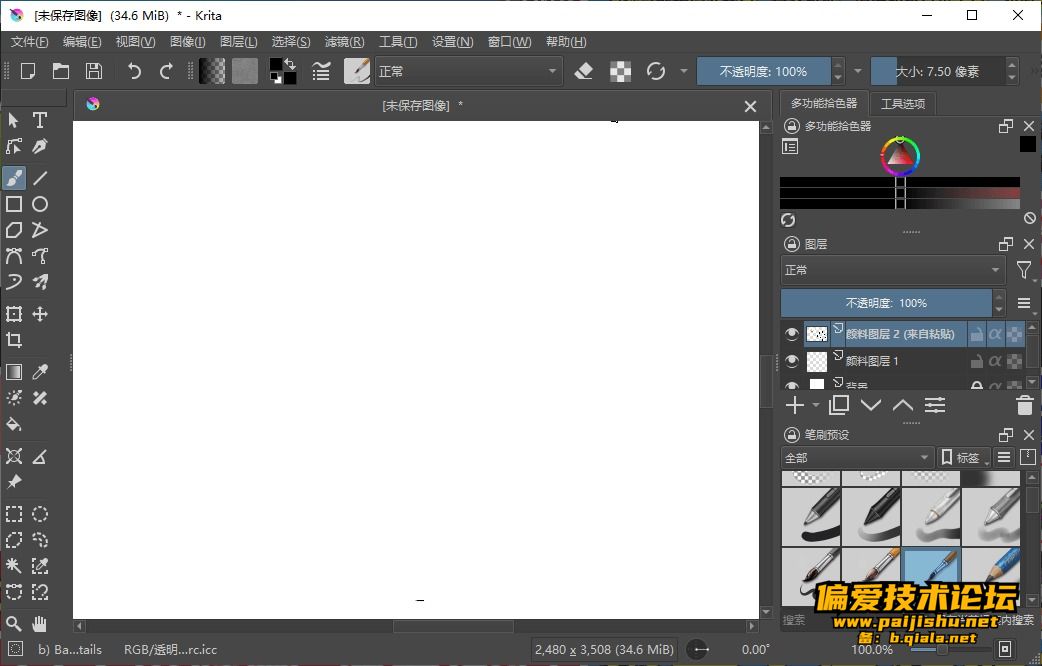Toggle preserve alpha checkerboard button
The height and width of the screenshot is (666, 1042).
[x=620, y=71]
